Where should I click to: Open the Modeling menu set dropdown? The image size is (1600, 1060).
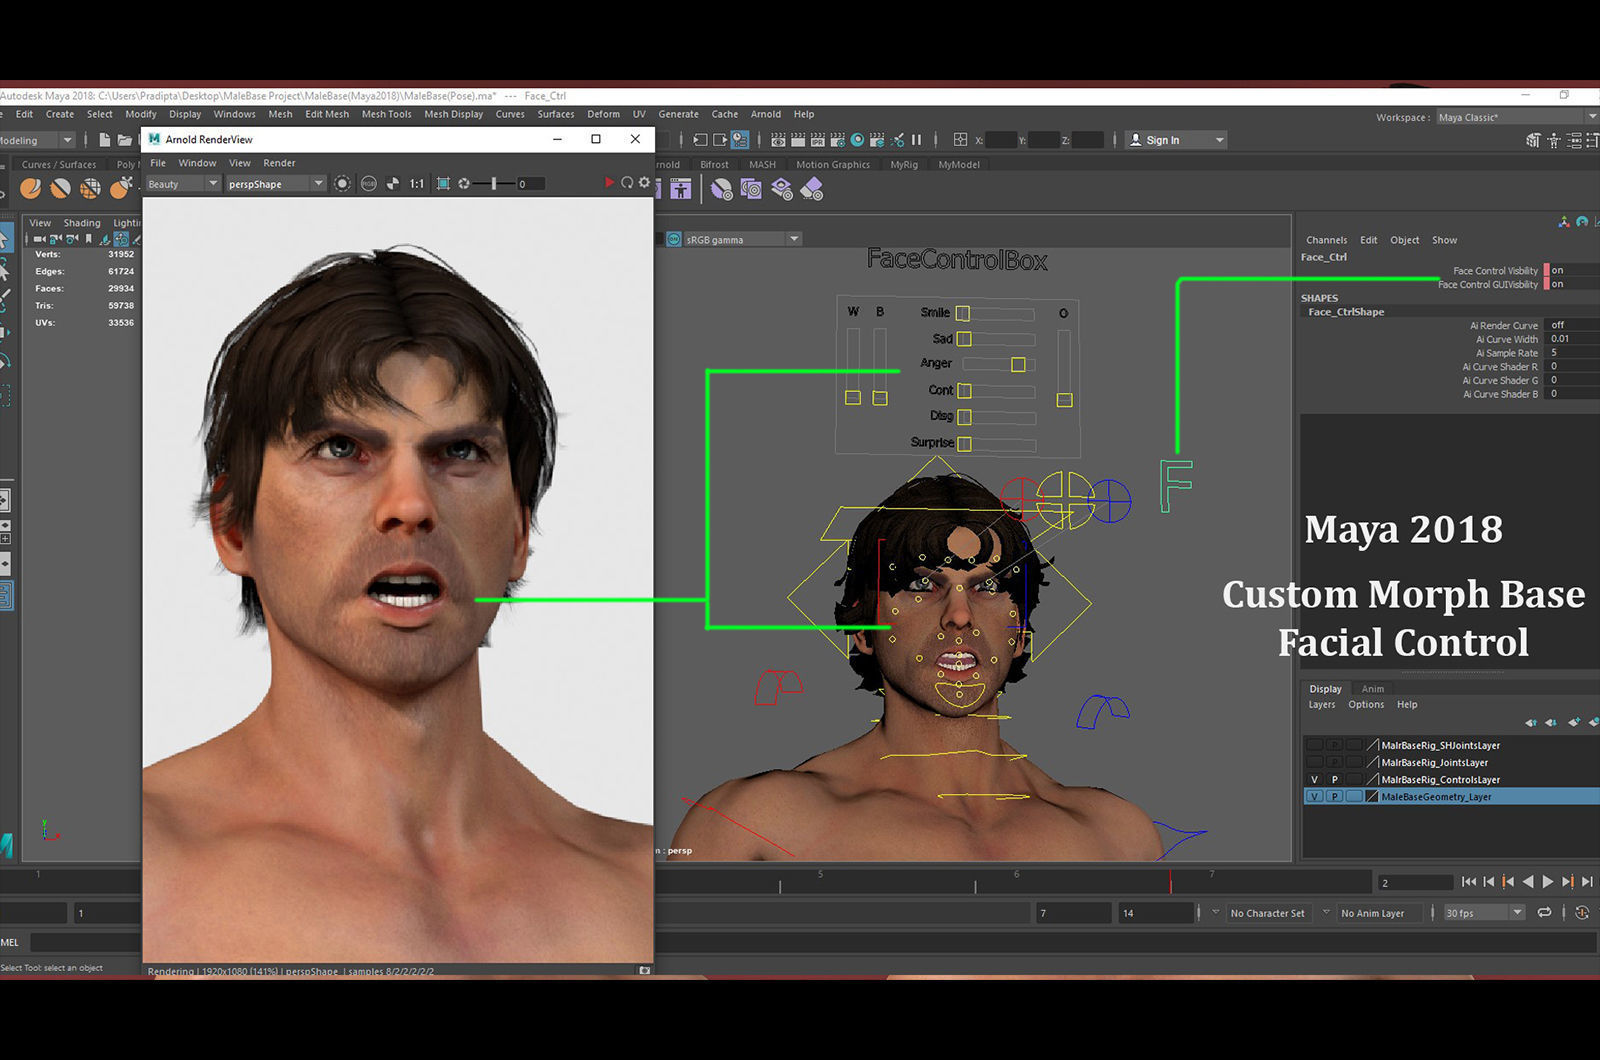(37, 140)
